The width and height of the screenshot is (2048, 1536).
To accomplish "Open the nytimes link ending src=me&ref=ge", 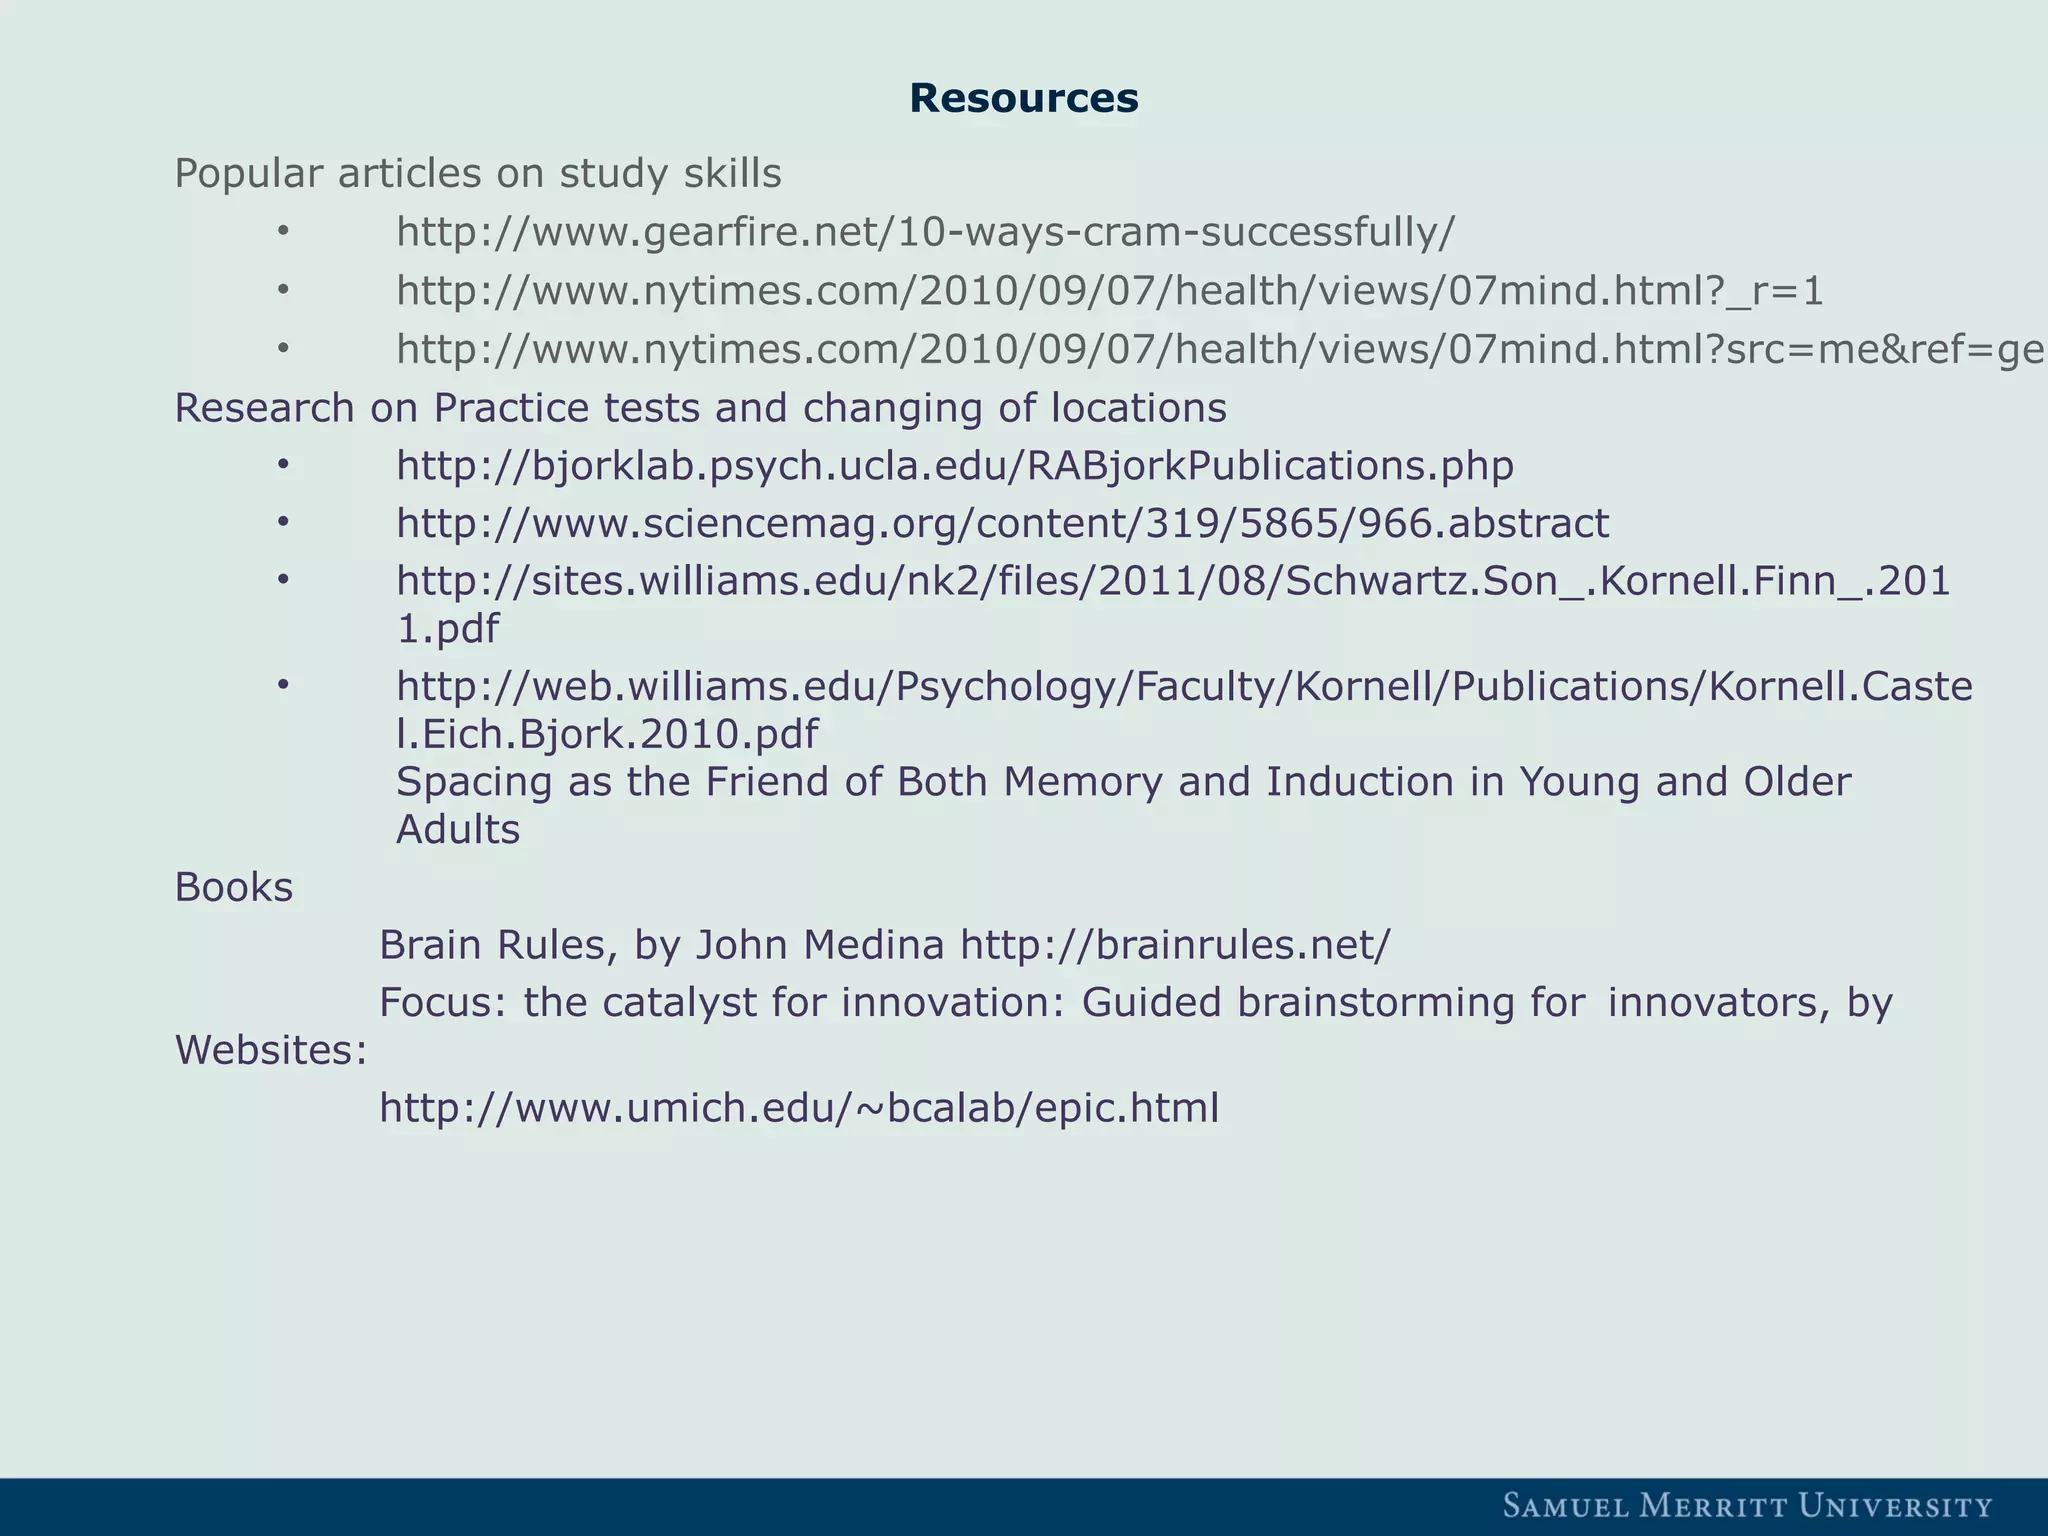I will [x=1221, y=350].
